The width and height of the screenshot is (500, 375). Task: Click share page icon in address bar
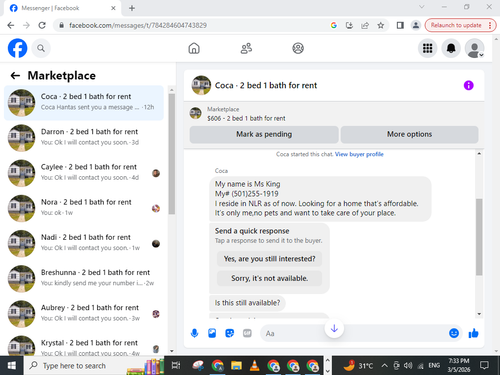tap(365, 25)
